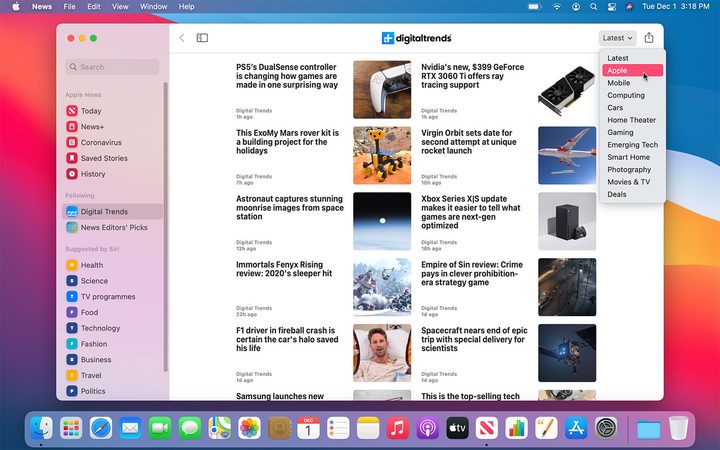Go back with the back arrow
The height and width of the screenshot is (450, 720).
click(x=182, y=38)
